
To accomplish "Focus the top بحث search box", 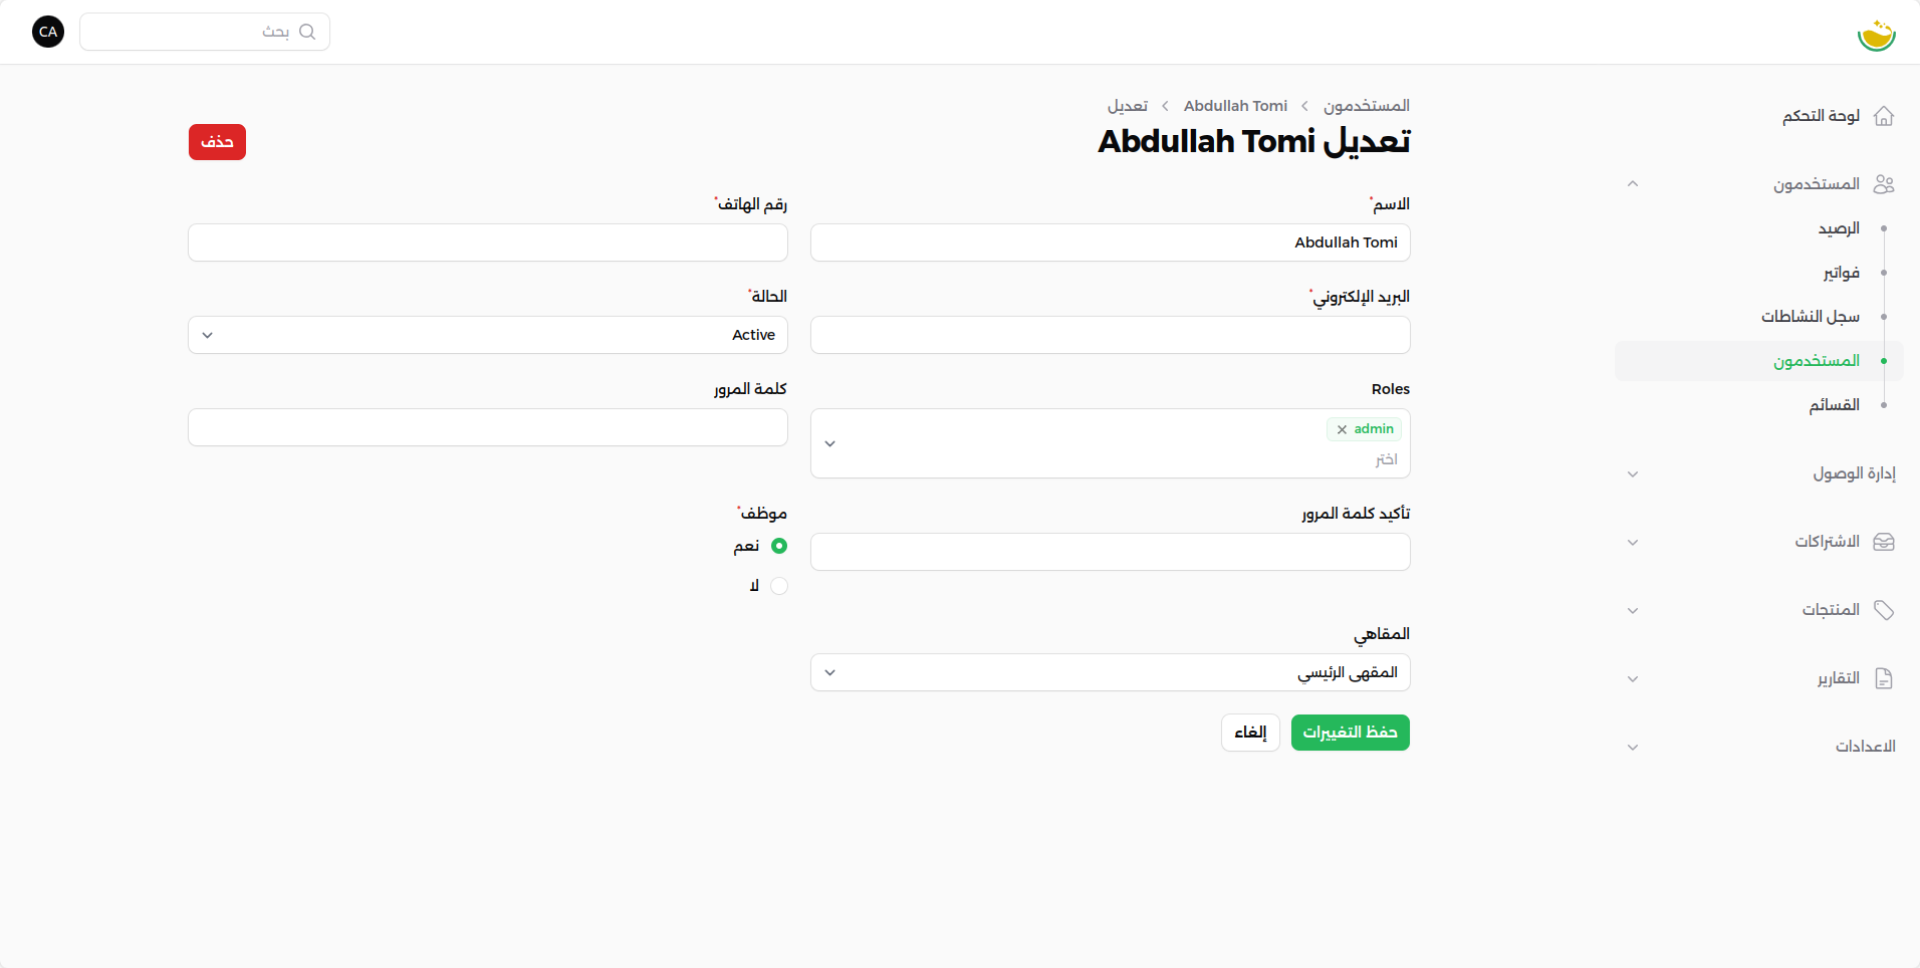I will click(205, 32).
